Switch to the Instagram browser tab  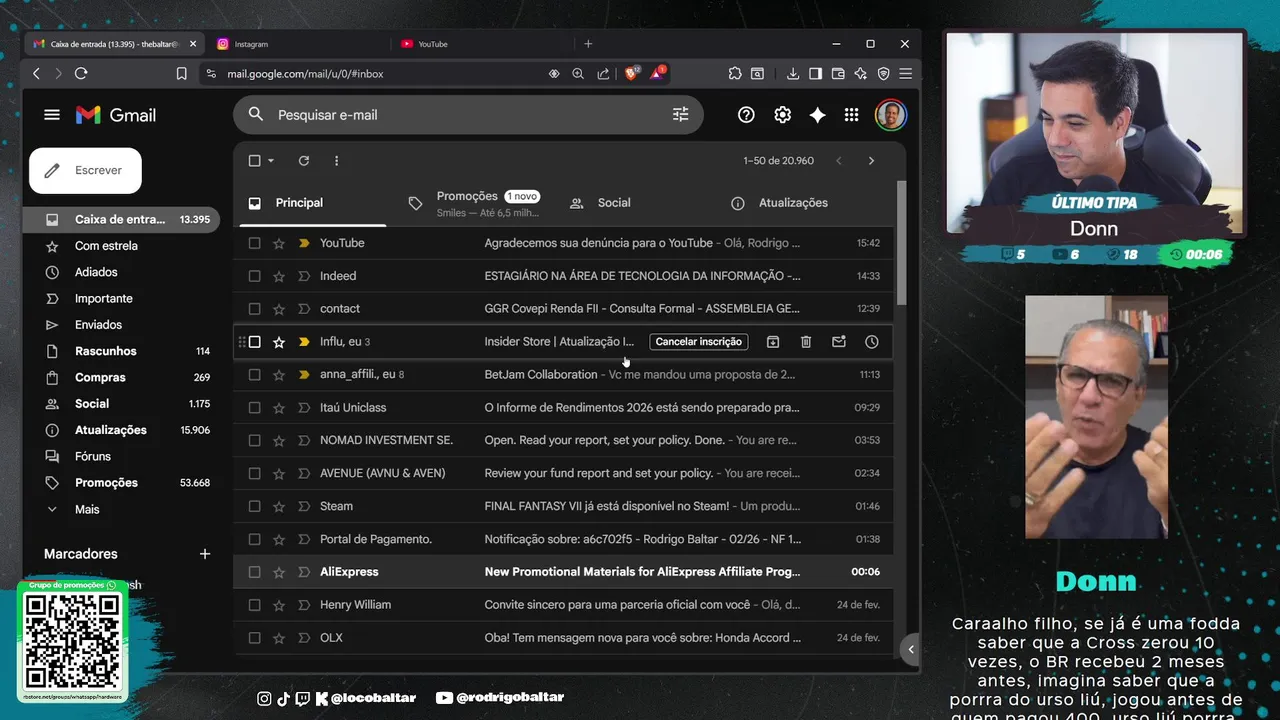[298, 44]
